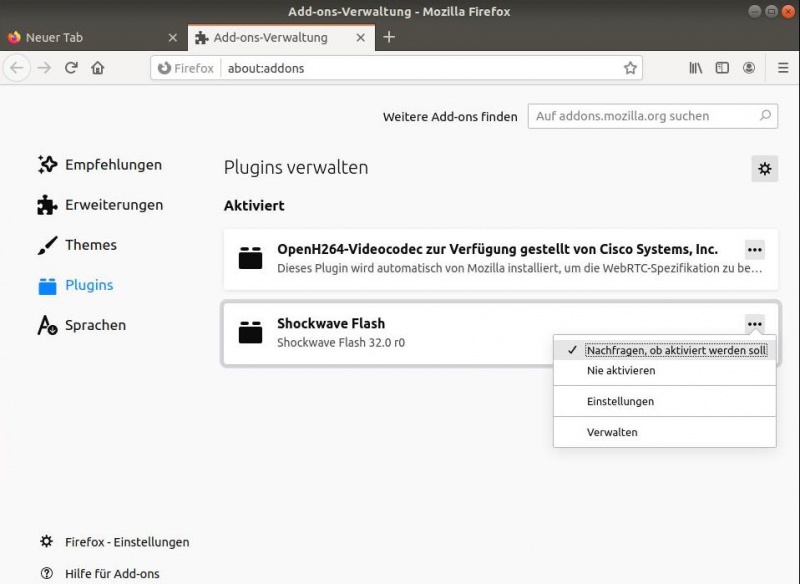
Task: Bookmark this page with the star icon
Action: (x=630, y=68)
